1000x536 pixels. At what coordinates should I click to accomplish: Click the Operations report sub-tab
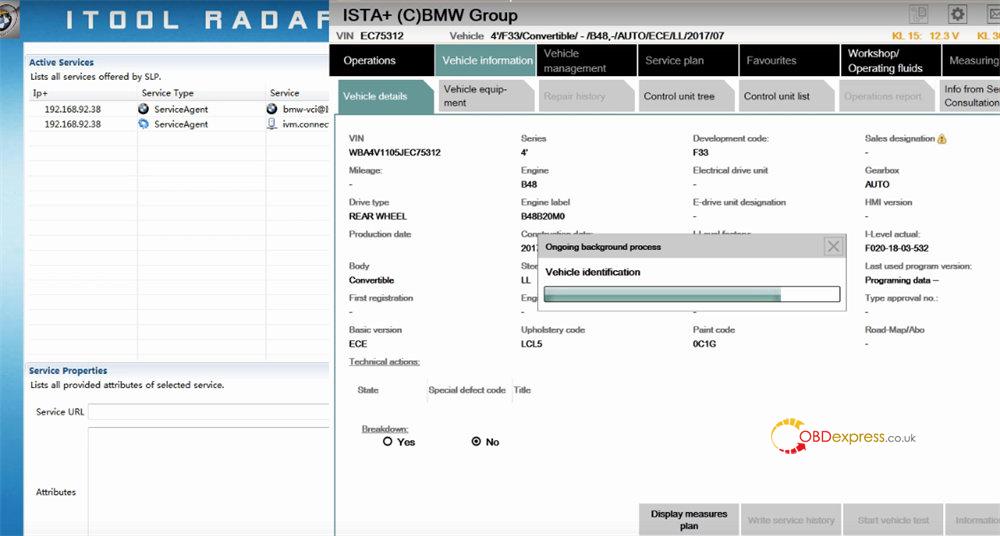tap(887, 96)
